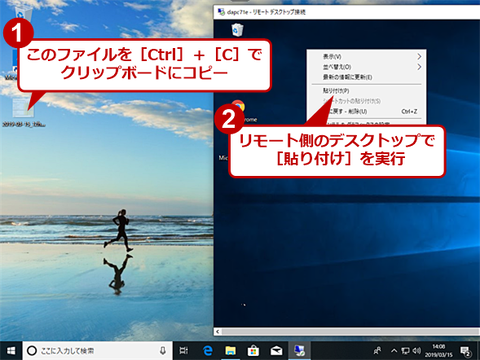
Task: Open the network status tray icon
Action: pos(405,351)
